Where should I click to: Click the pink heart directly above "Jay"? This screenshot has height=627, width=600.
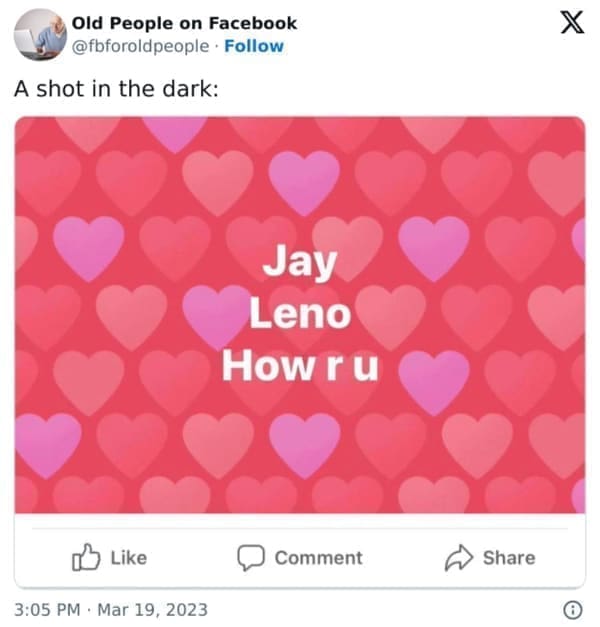pyautogui.click(x=304, y=179)
